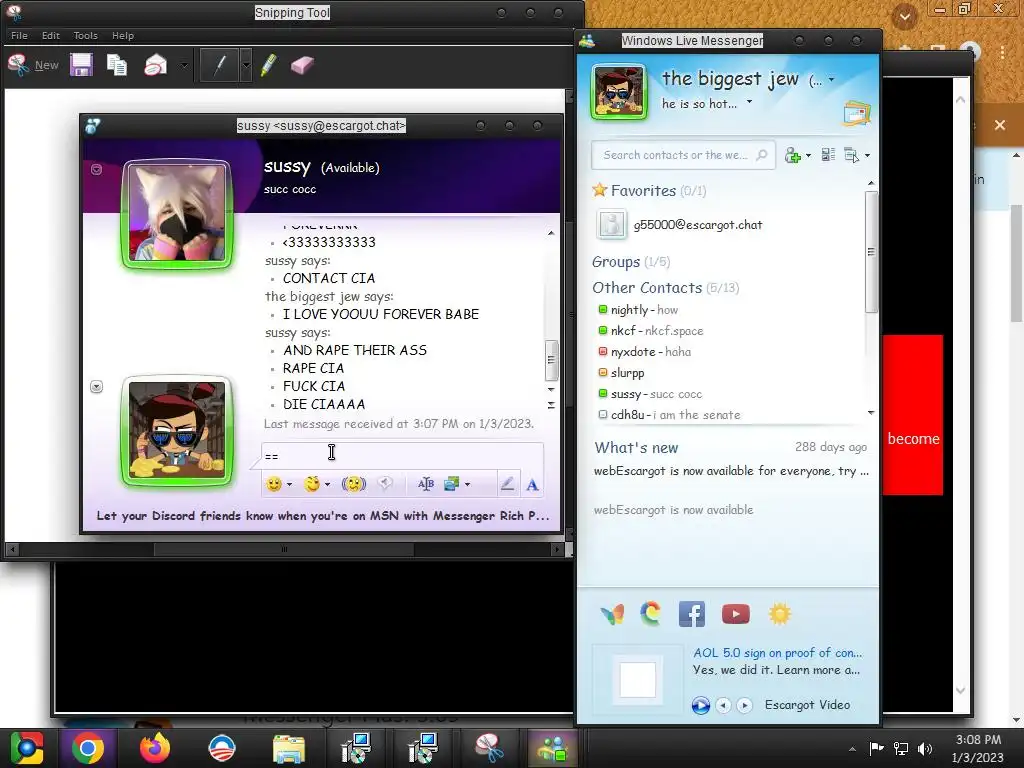Select the Highlighter tool
This screenshot has width=1024, height=768.
[x=268, y=65]
